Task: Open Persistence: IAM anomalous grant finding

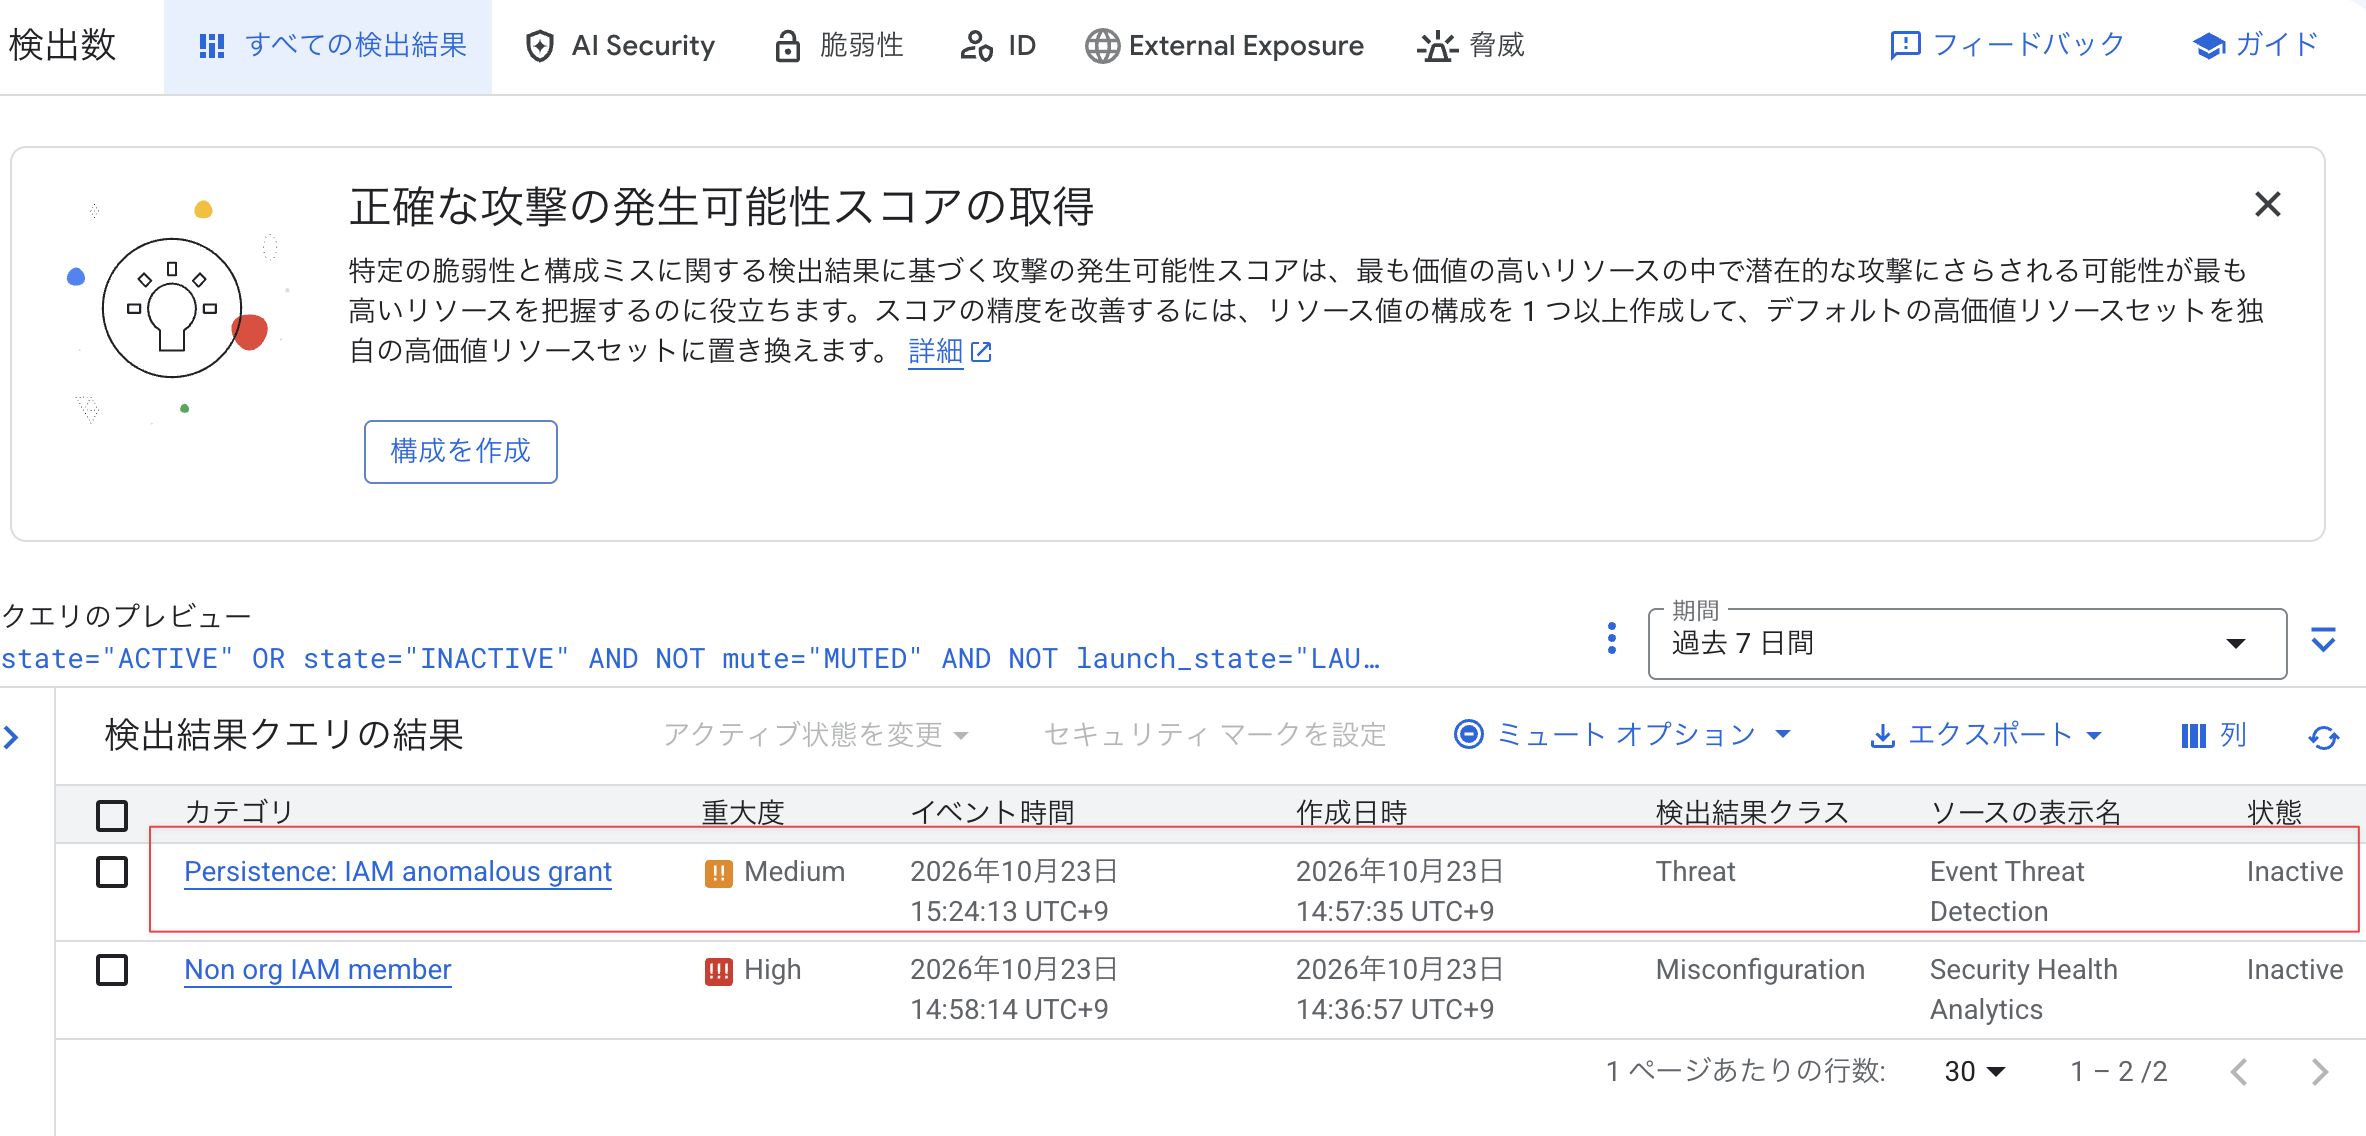Action: coord(398,872)
